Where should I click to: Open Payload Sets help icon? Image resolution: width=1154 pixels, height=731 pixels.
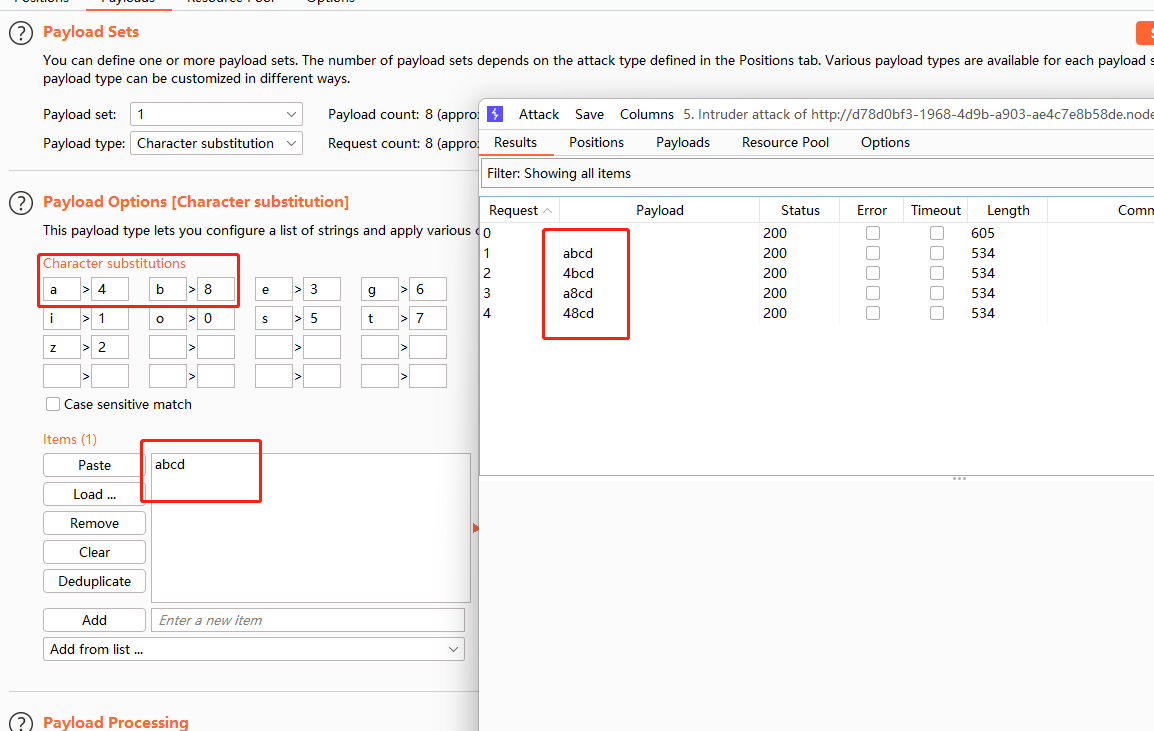pos(21,32)
